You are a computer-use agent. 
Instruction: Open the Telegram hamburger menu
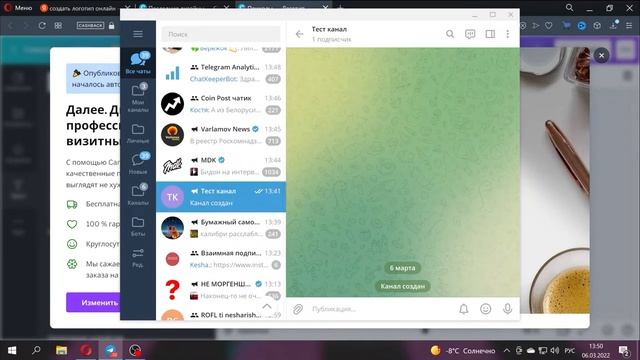[x=138, y=34]
